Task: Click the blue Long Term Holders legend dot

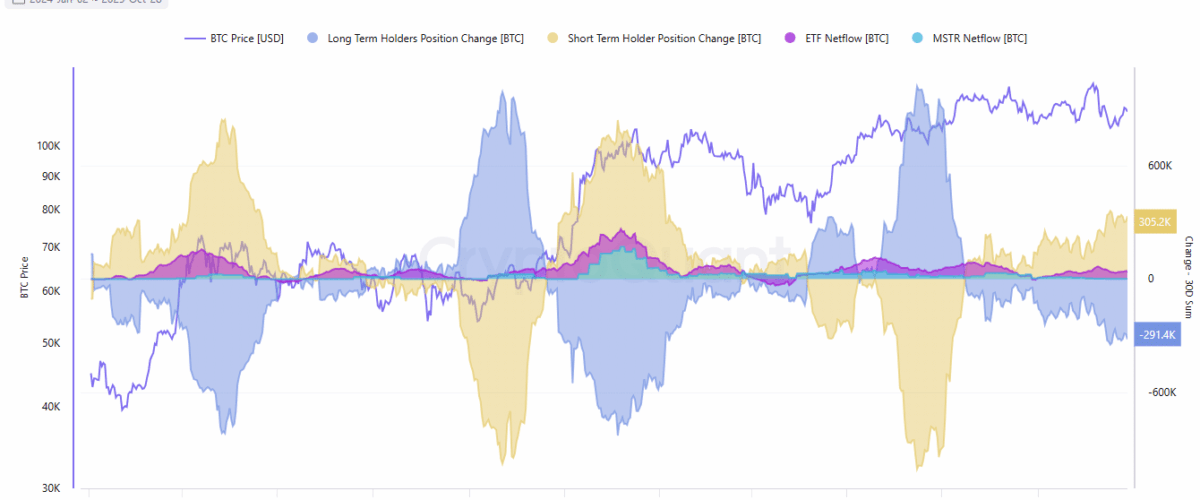Action: coord(313,39)
